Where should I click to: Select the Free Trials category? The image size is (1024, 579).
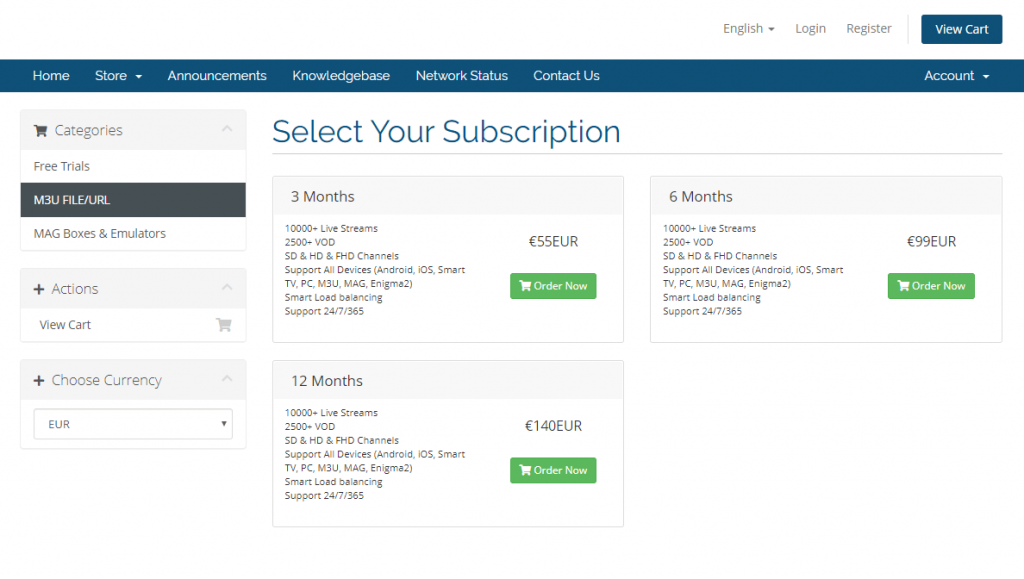coord(133,166)
